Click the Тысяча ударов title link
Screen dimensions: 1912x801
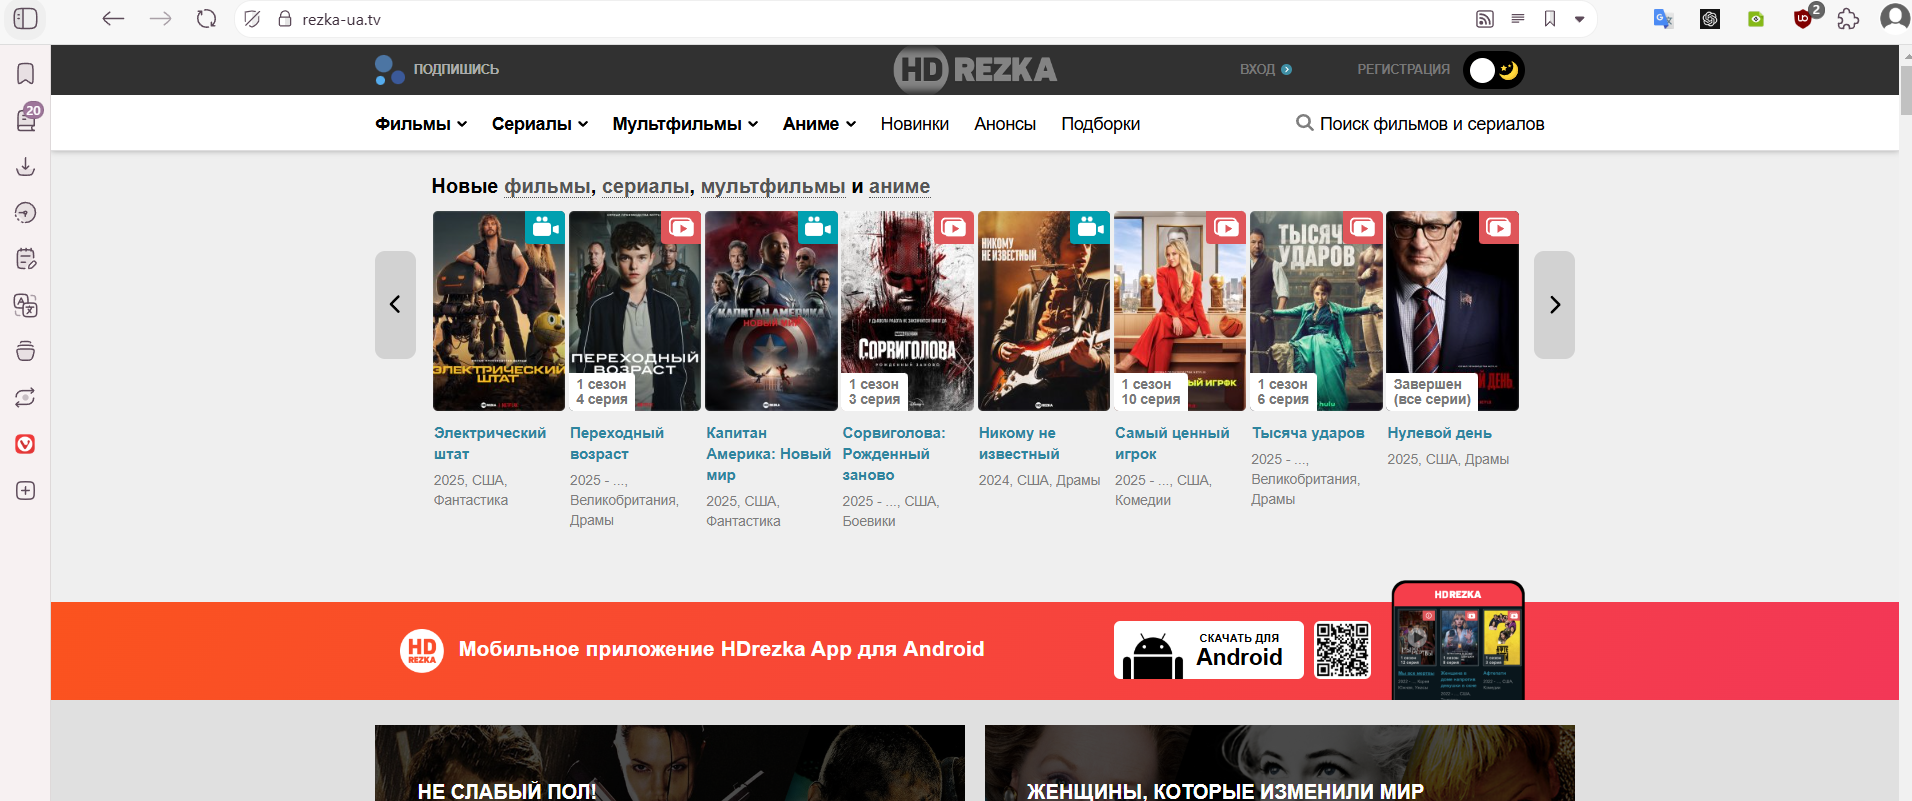point(1308,433)
